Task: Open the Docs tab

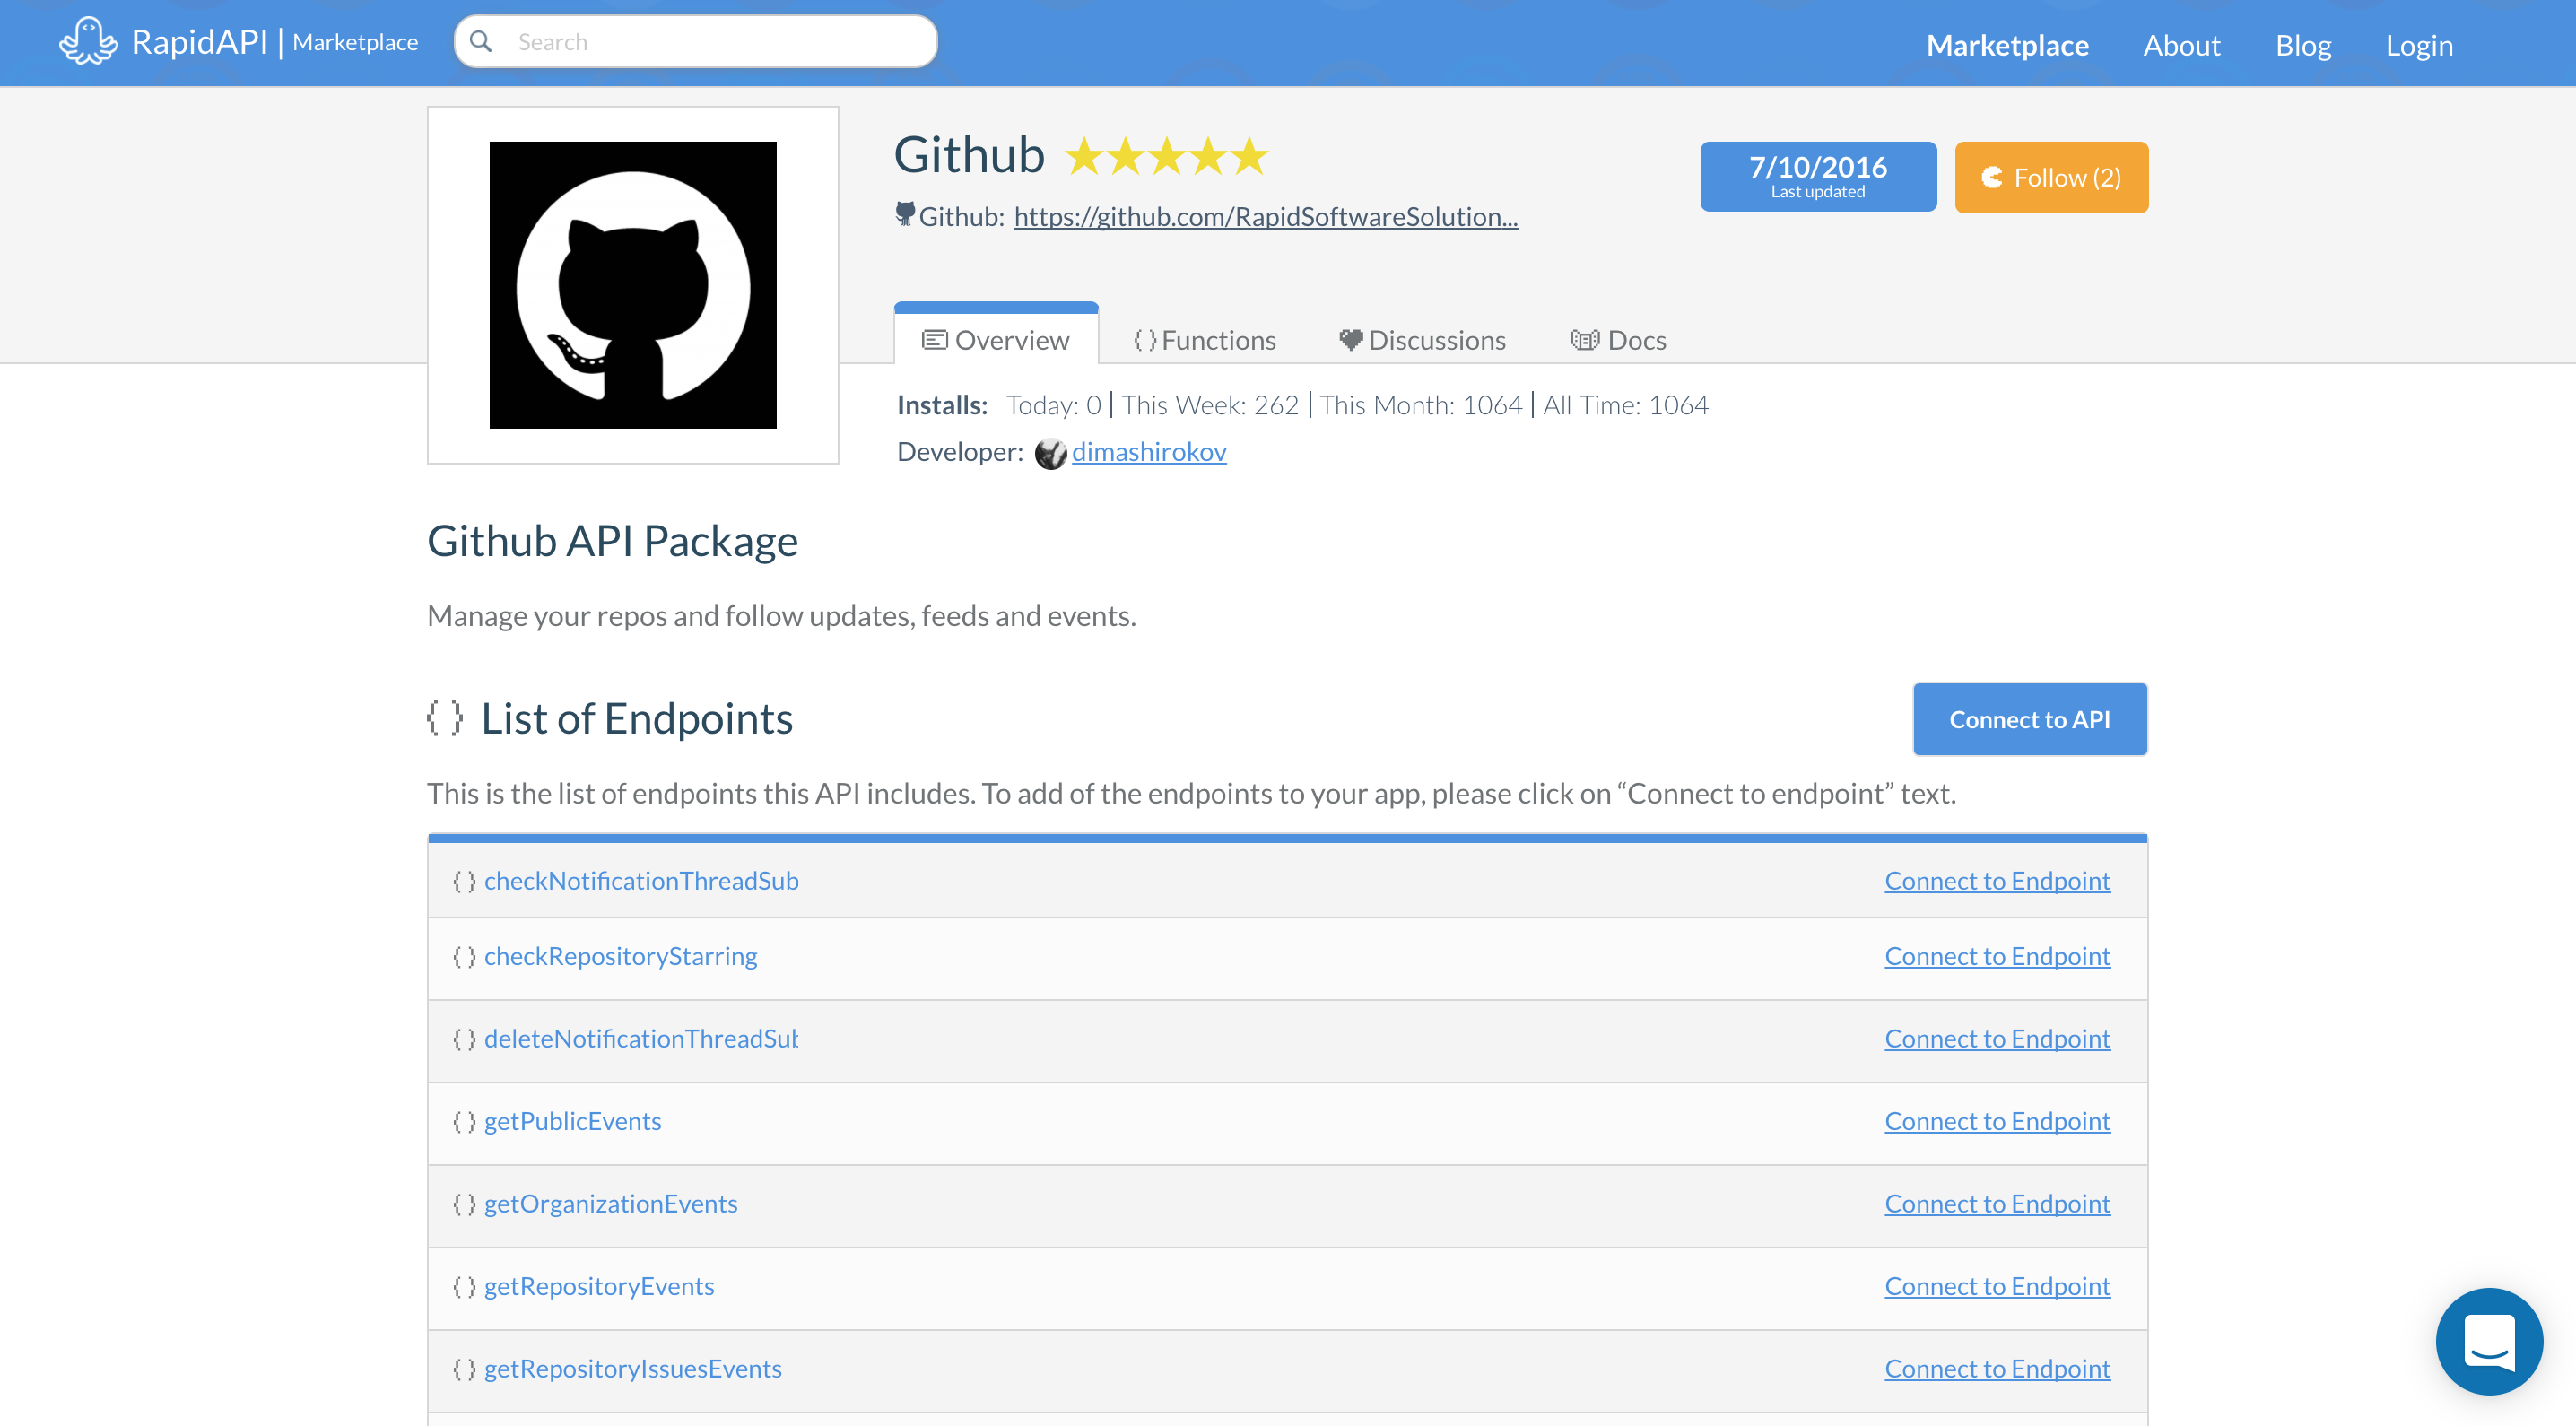Action: pos(1618,340)
